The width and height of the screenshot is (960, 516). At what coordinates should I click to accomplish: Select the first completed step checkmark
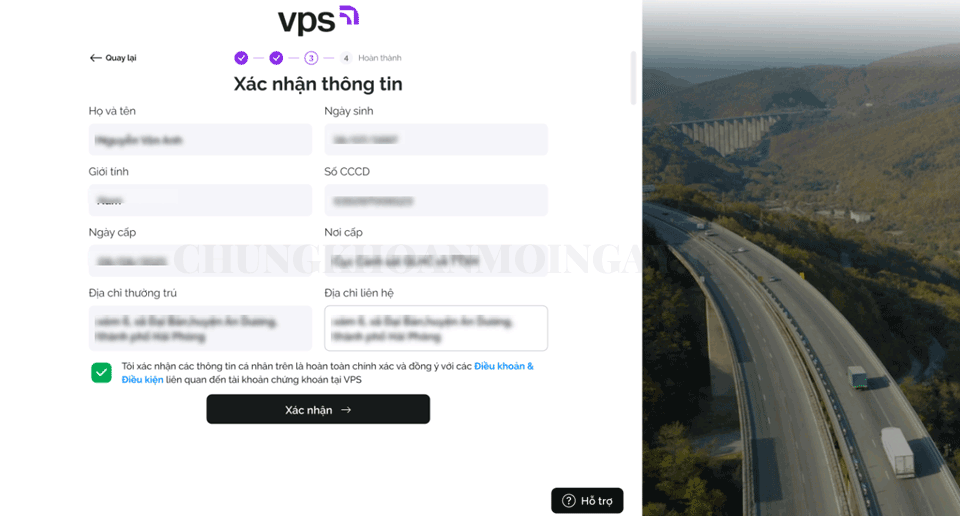point(241,58)
